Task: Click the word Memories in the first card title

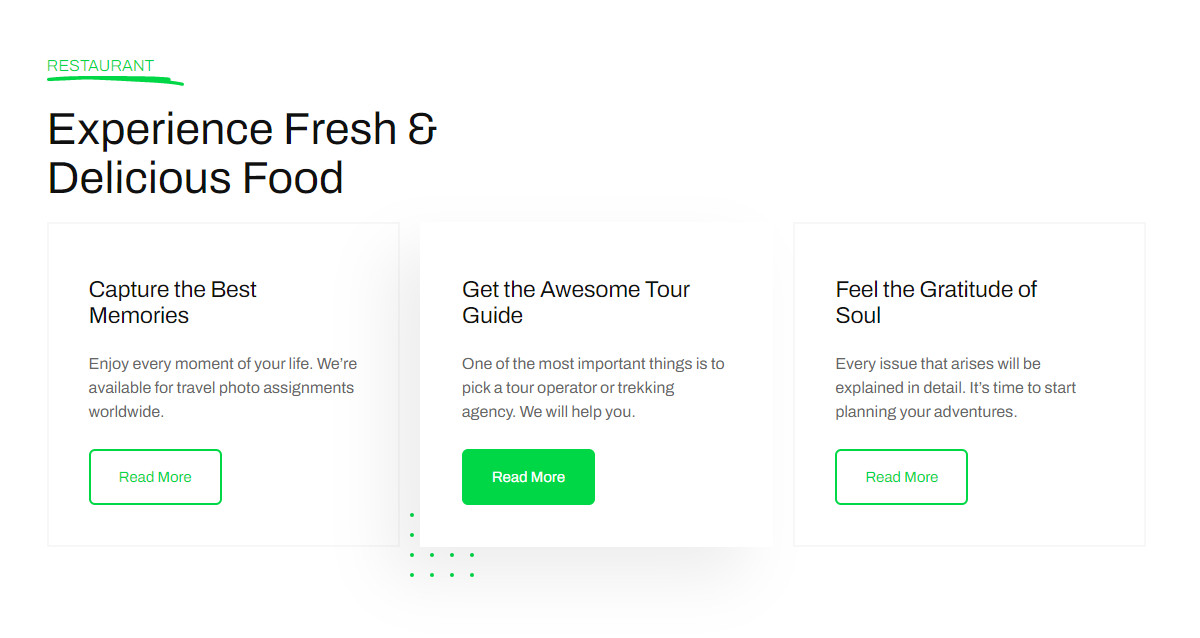Action: (x=139, y=316)
